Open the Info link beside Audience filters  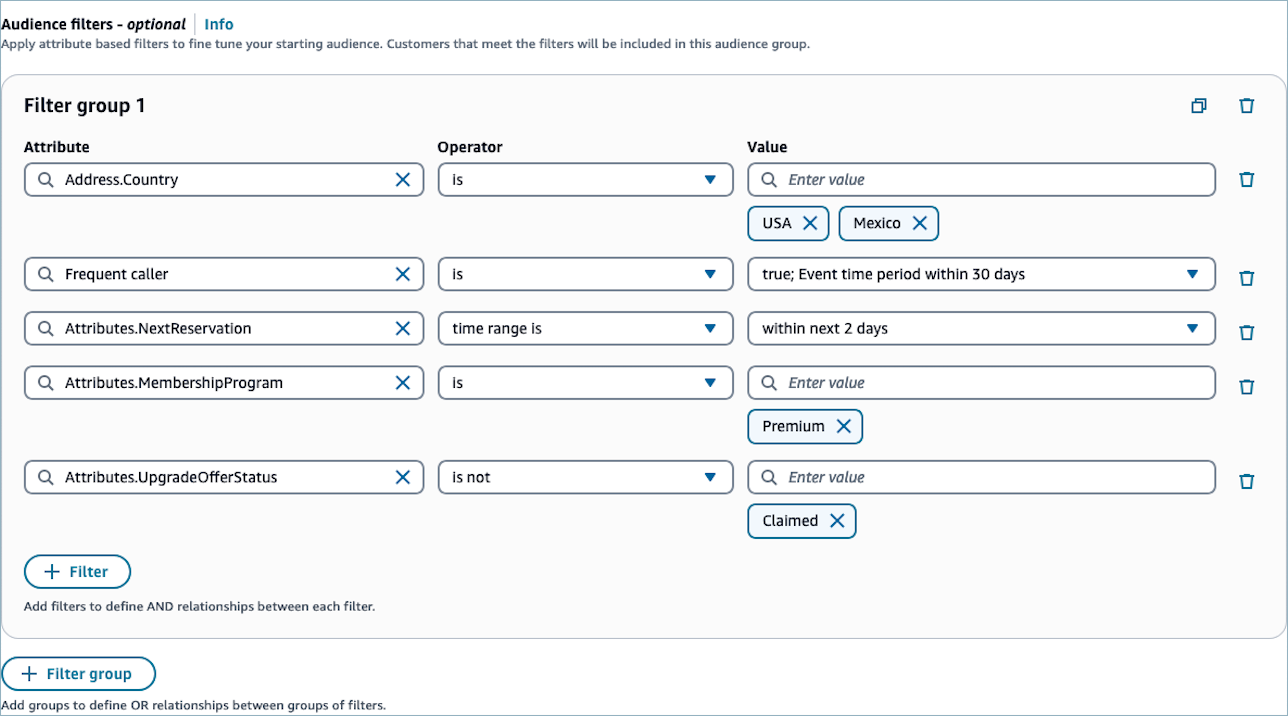219,24
